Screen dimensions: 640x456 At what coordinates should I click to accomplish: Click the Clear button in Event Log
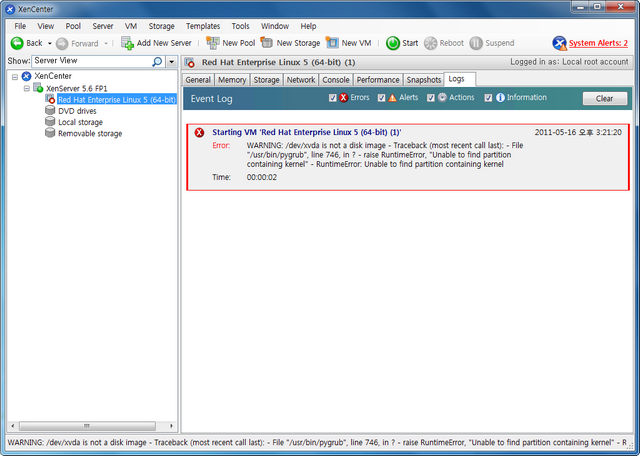(604, 98)
